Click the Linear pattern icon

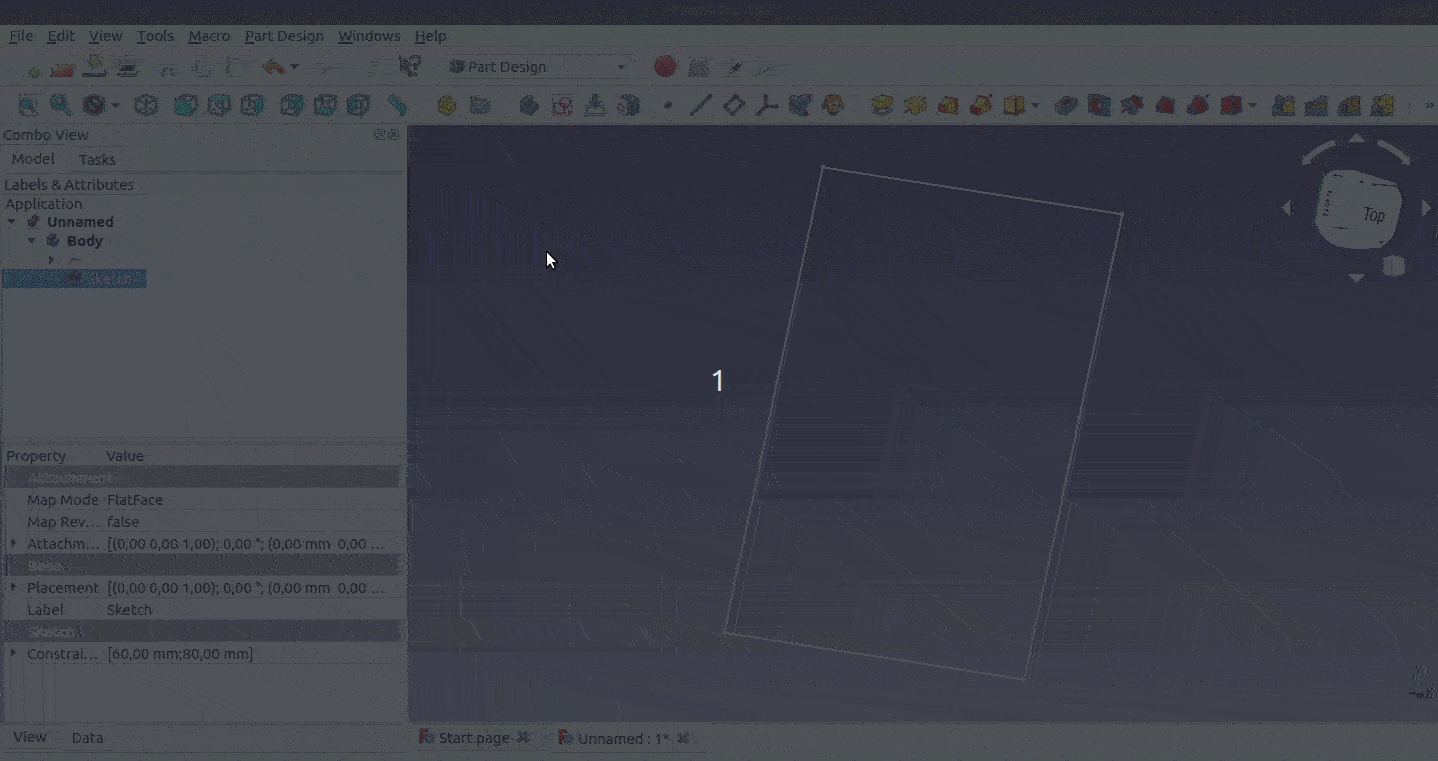click(1317, 105)
